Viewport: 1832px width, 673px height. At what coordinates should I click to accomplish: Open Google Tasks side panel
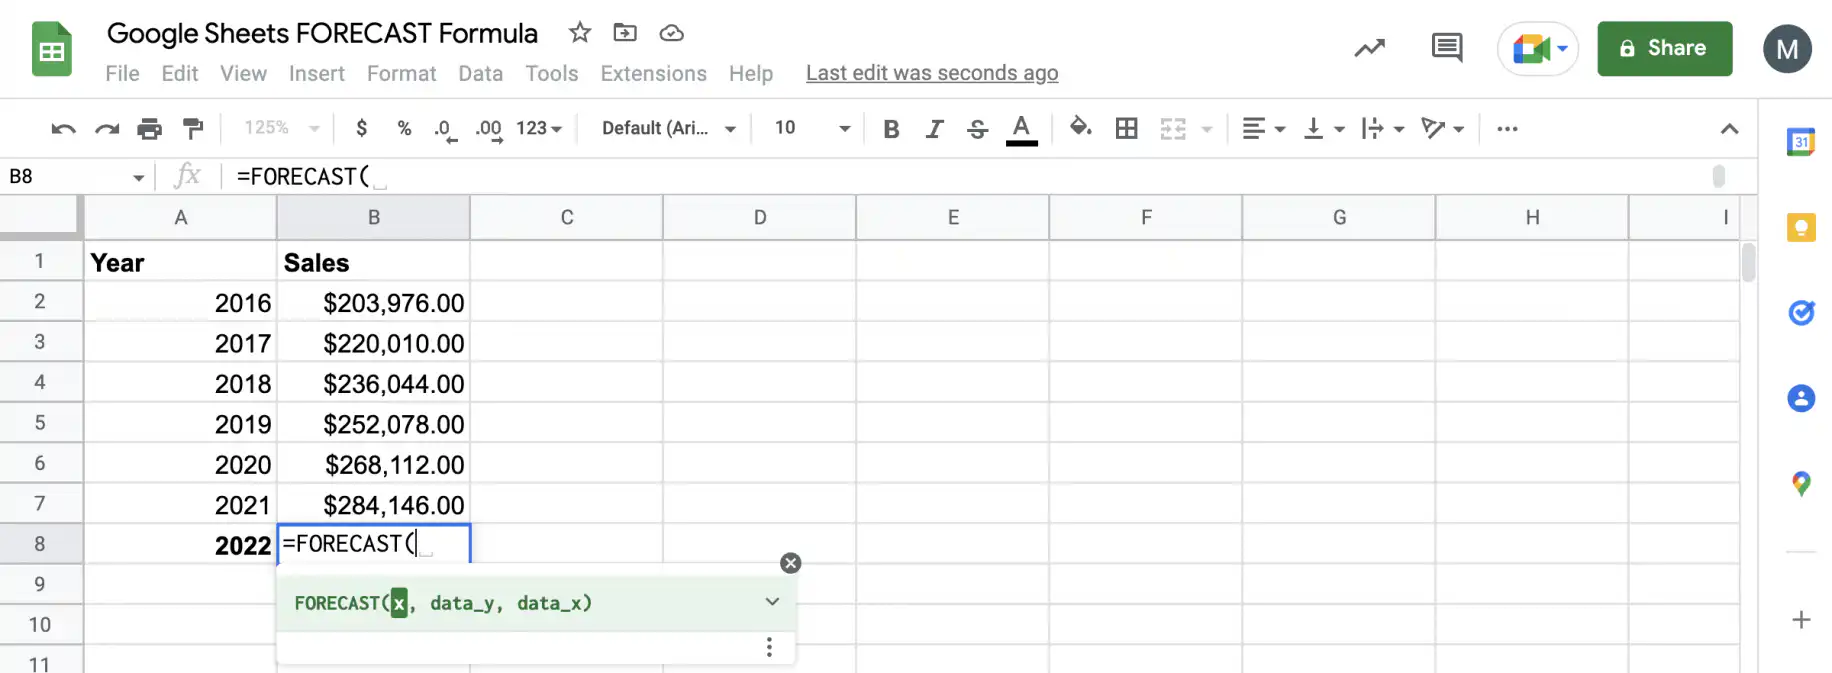[1801, 313]
